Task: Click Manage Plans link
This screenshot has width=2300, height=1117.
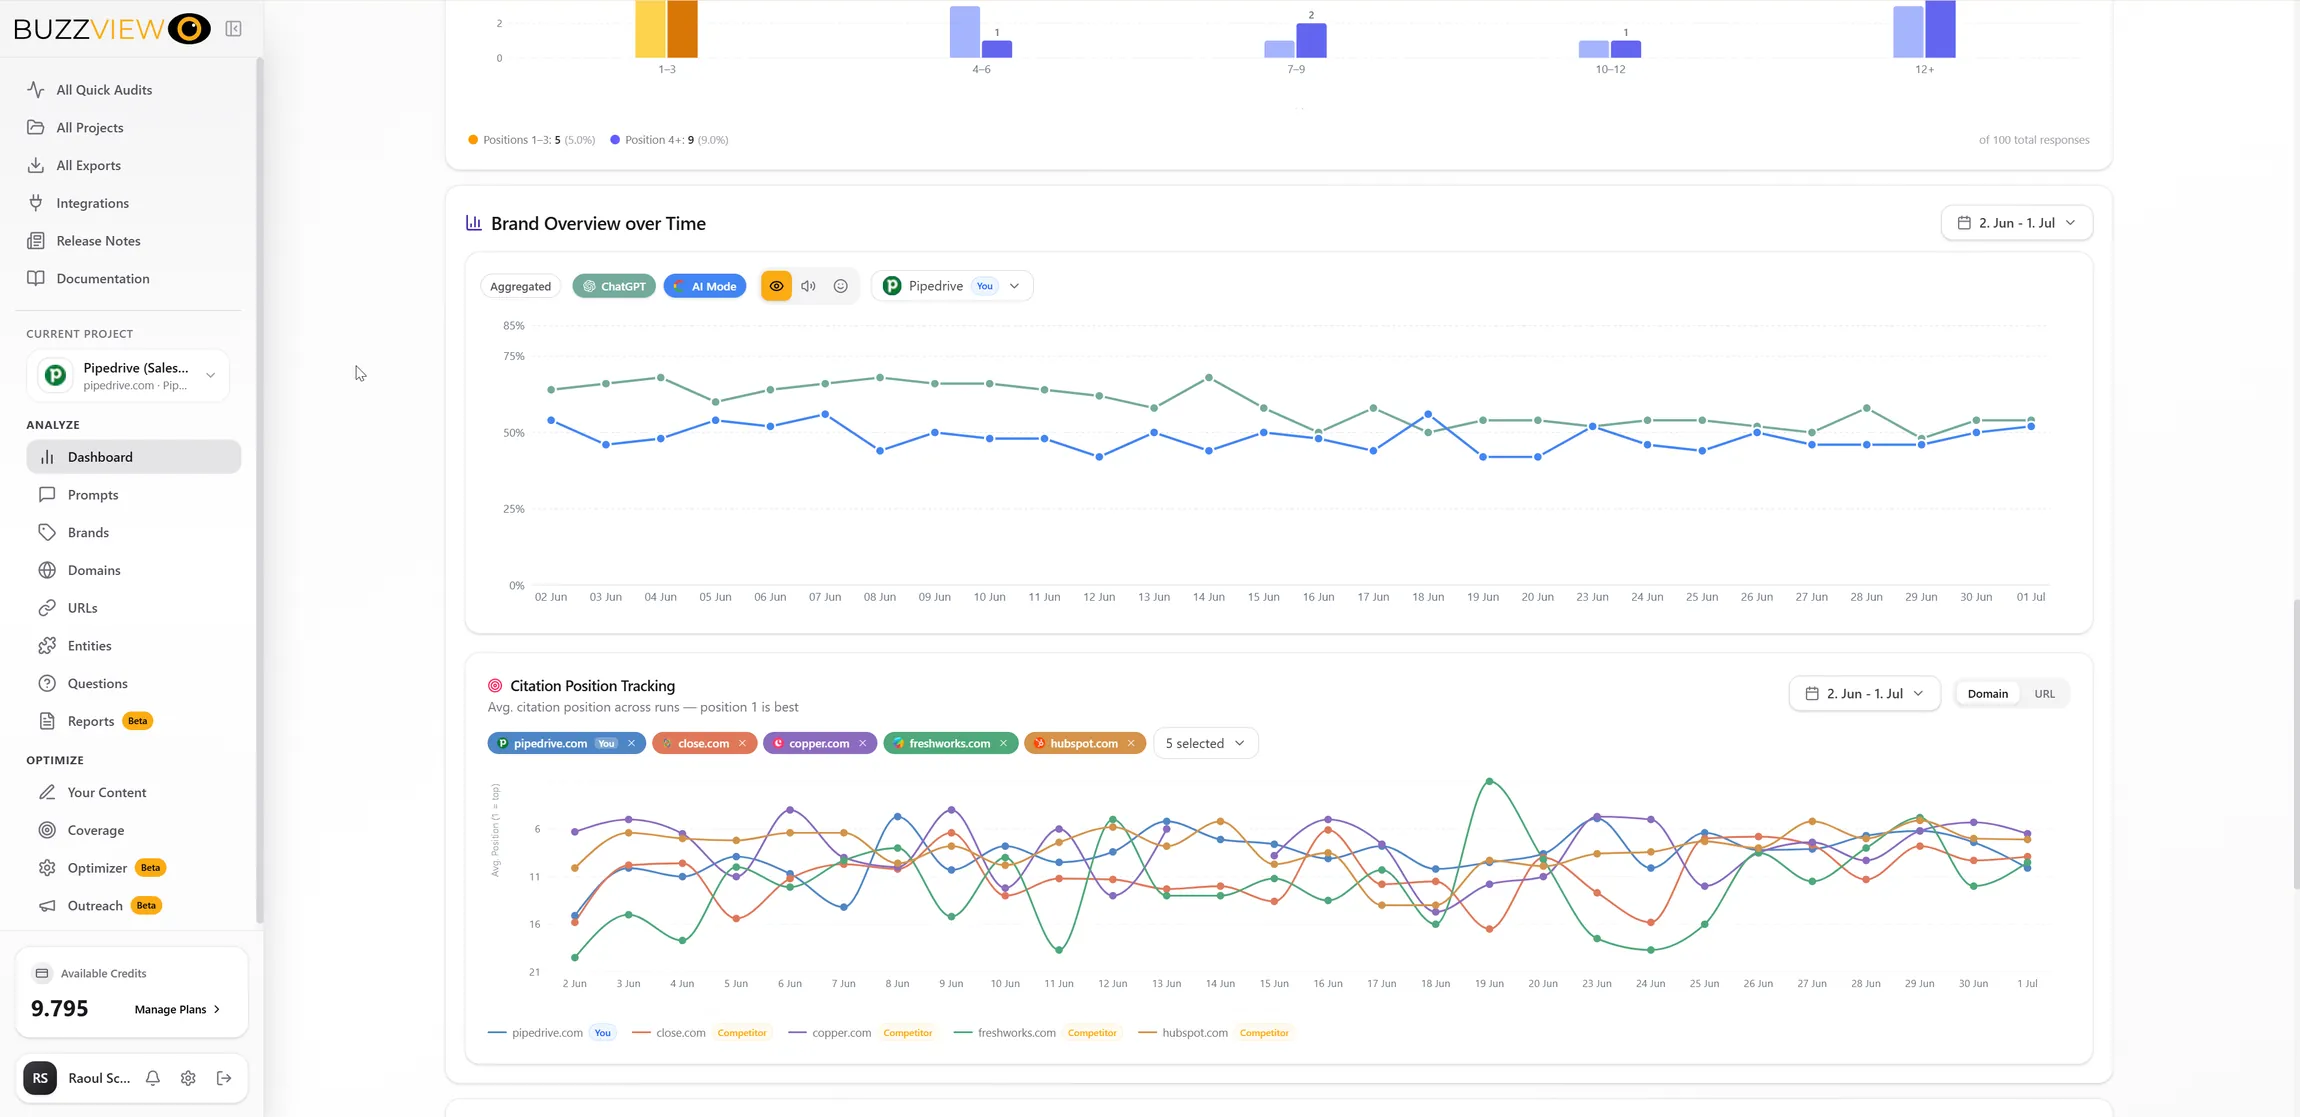Action: (177, 1009)
